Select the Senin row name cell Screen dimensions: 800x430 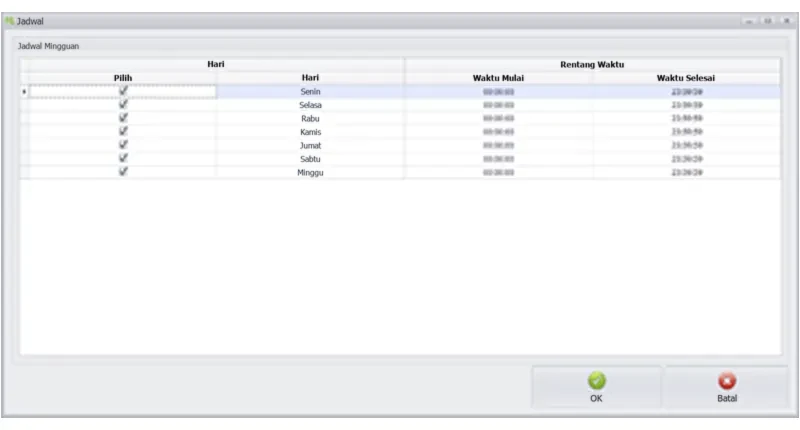pyautogui.click(x=310, y=92)
